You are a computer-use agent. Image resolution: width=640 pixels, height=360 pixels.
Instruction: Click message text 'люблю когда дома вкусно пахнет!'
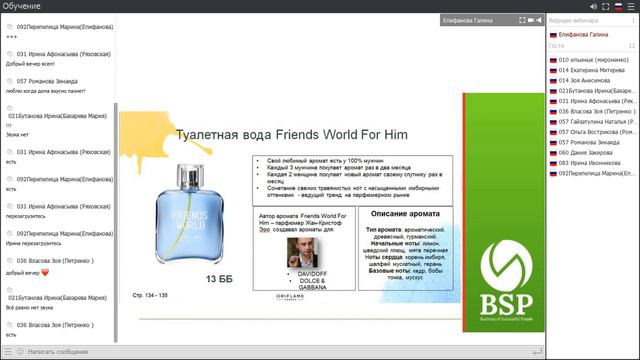click(x=46, y=91)
